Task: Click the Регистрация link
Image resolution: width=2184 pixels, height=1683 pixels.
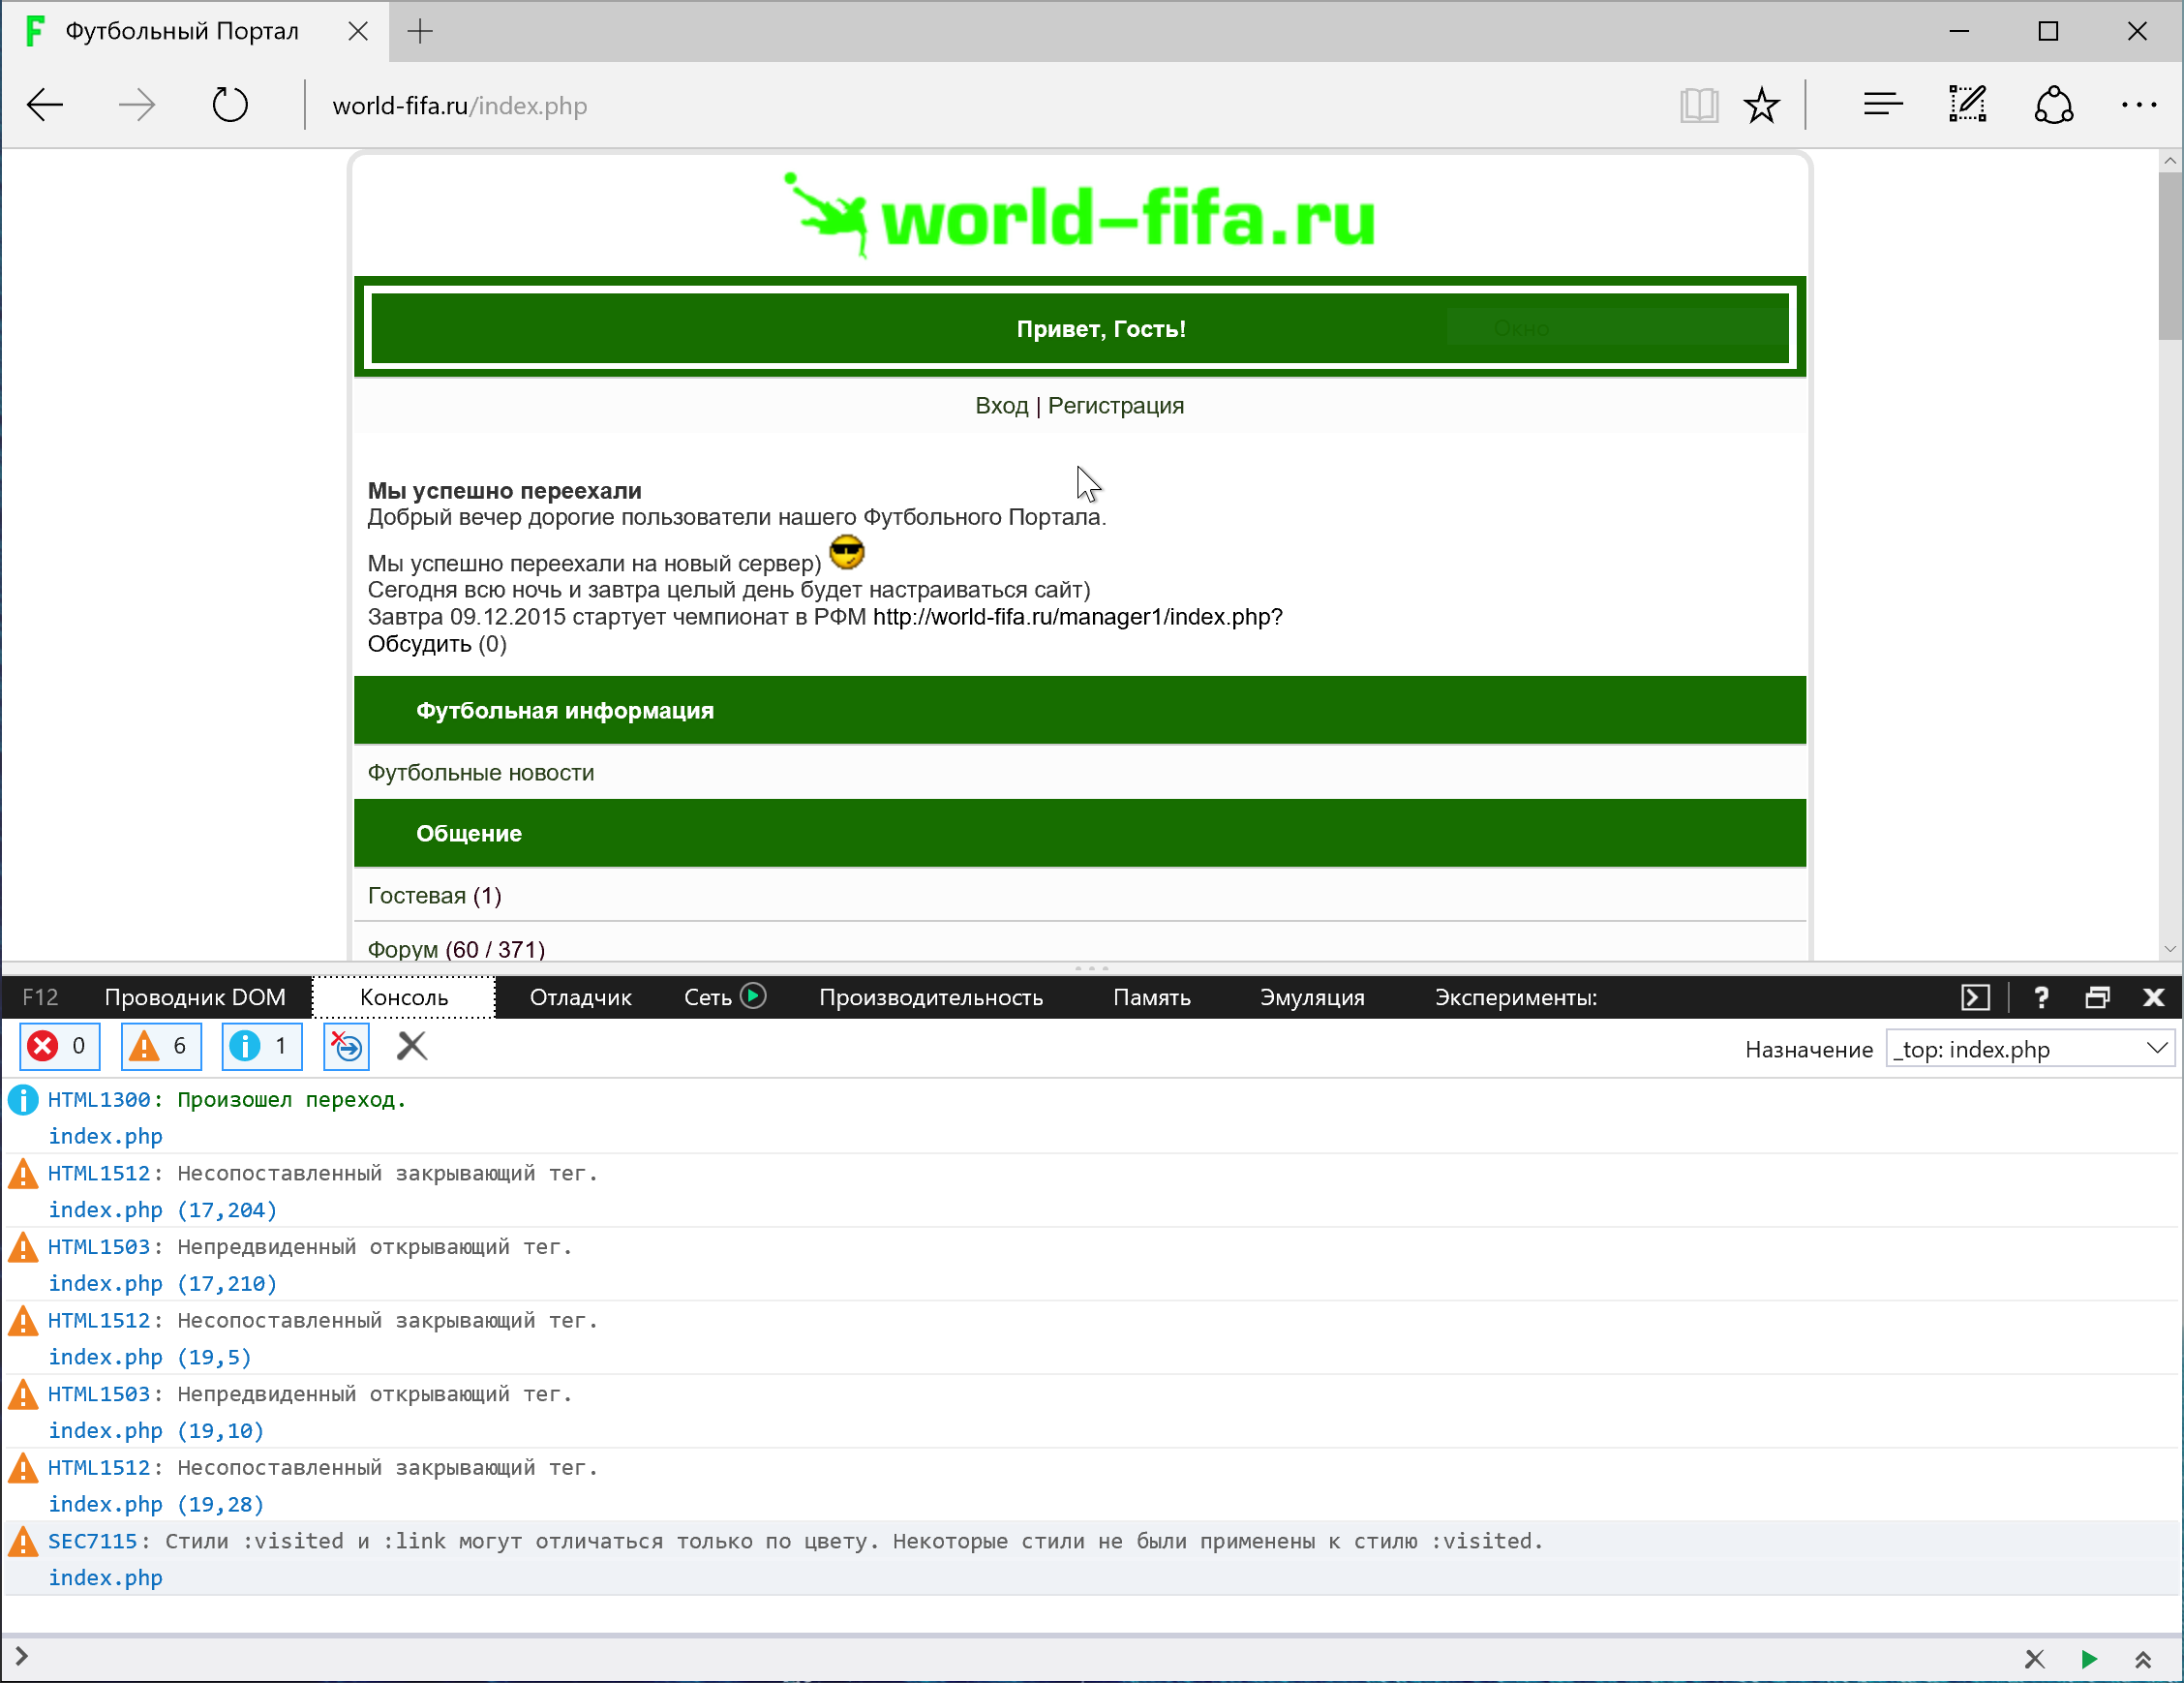Action: click(x=1115, y=406)
